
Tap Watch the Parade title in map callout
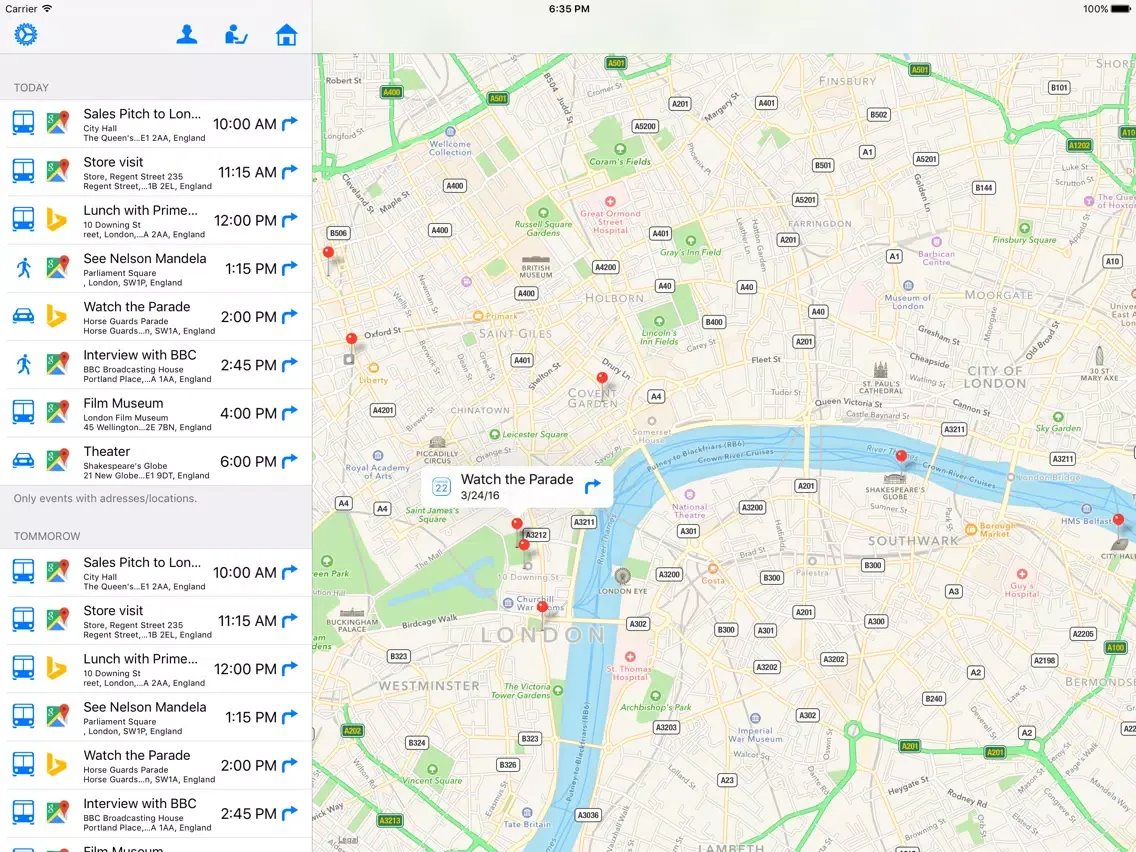[x=517, y=479]
